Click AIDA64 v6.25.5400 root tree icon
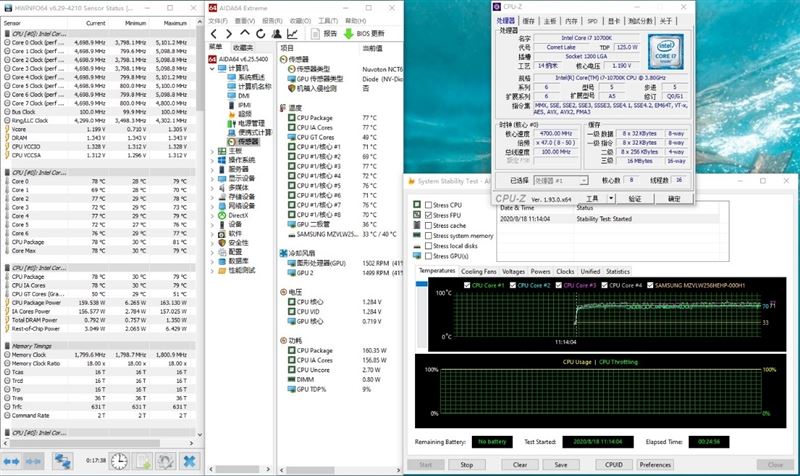800x476 pixels. click(212, 59)
